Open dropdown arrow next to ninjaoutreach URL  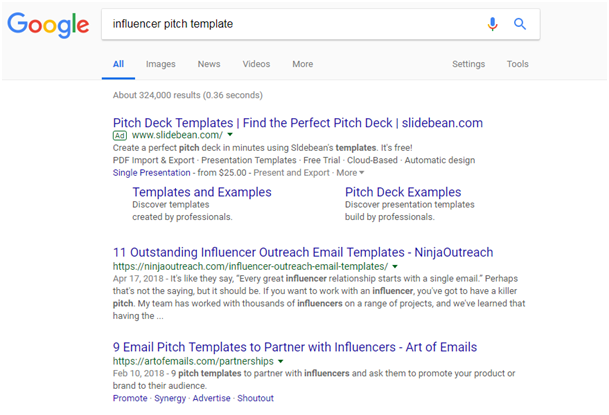pos(395,267)
